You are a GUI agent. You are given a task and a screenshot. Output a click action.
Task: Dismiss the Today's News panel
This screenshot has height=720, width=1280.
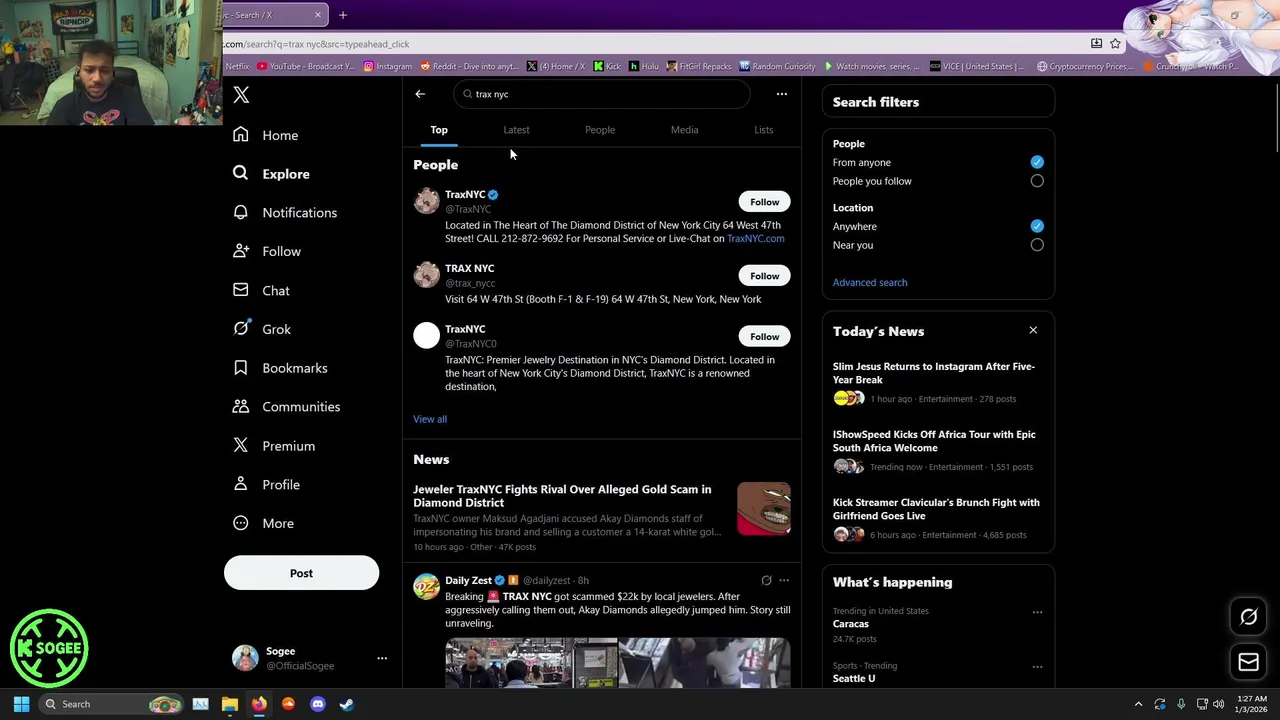pos(1033,330)
